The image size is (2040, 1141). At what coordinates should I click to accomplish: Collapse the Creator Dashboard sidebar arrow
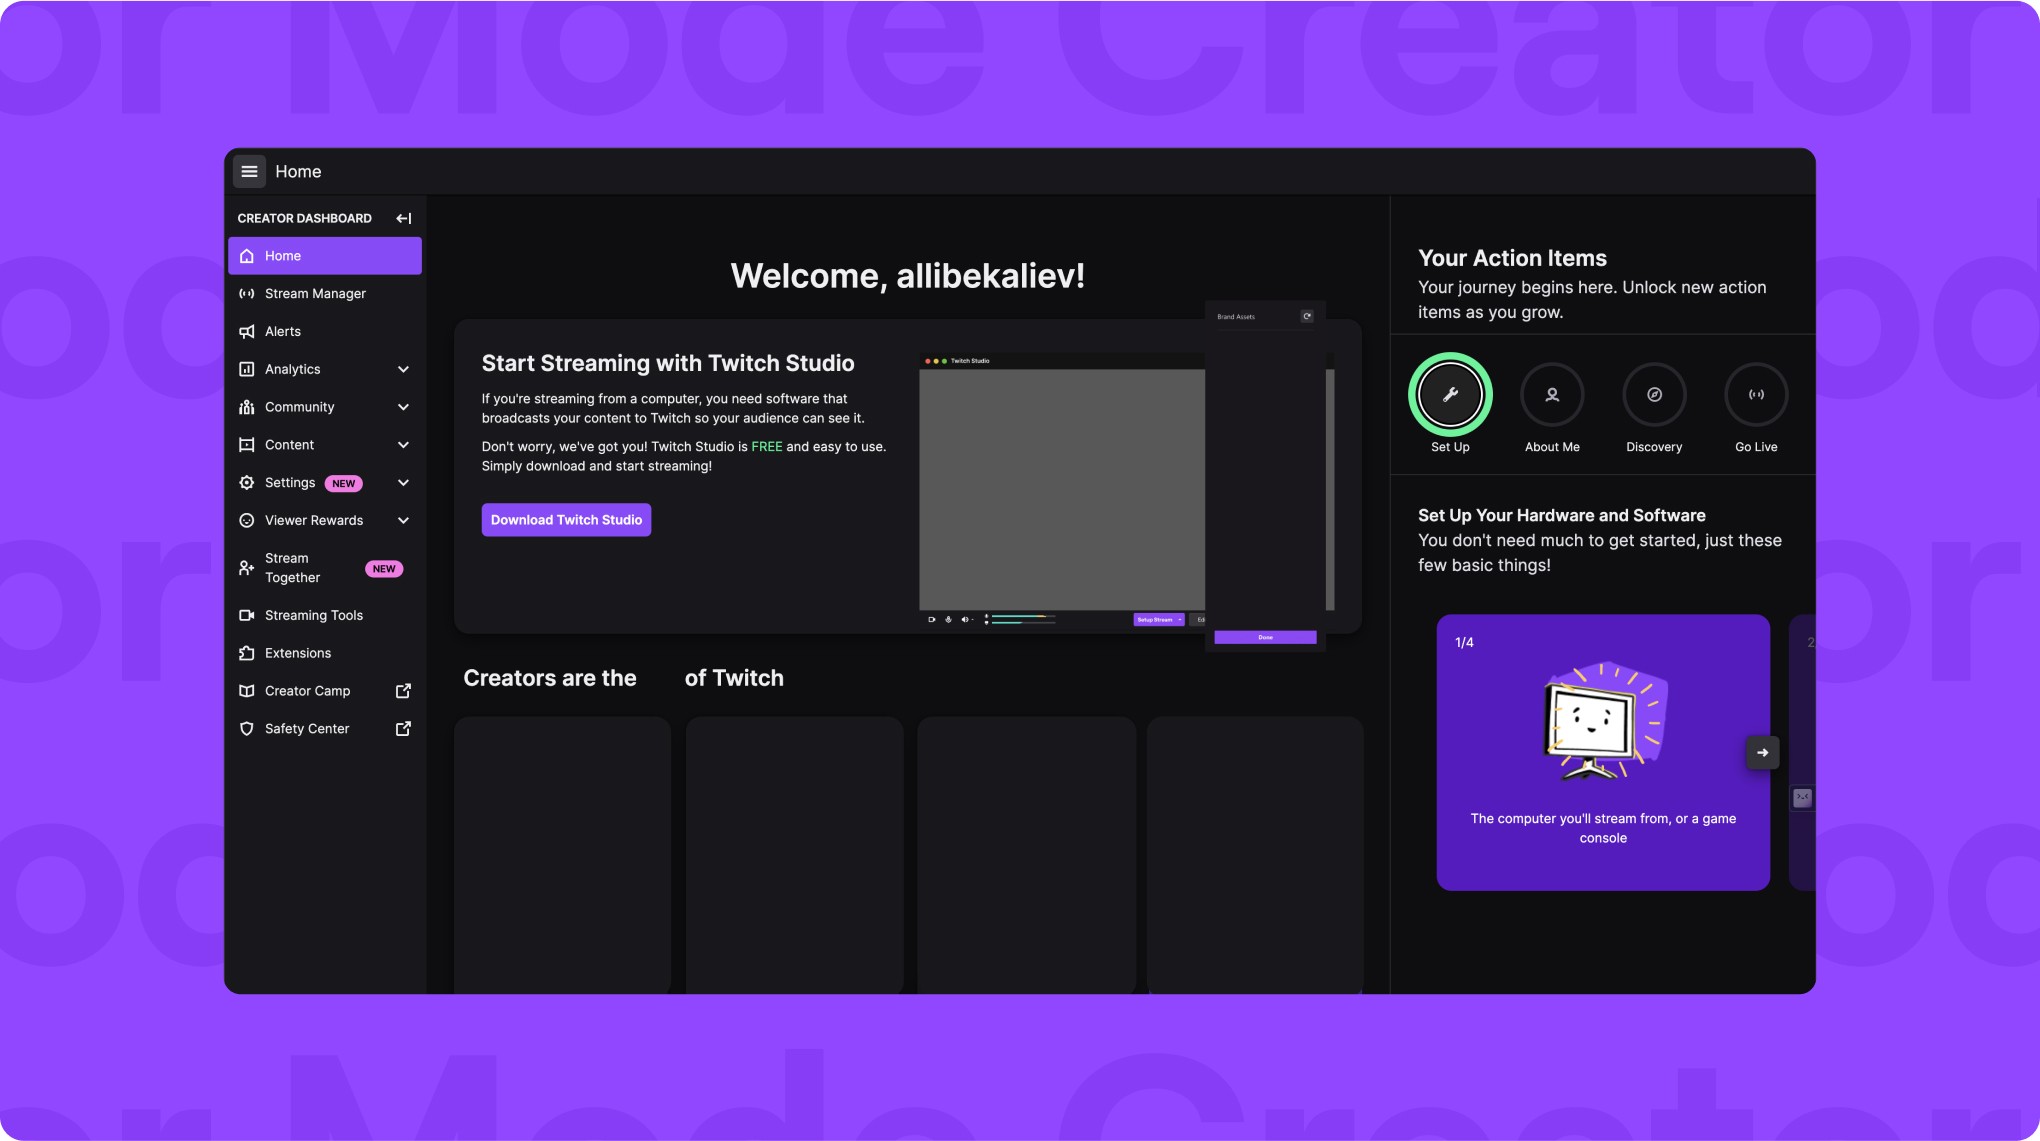pos(403,218)
